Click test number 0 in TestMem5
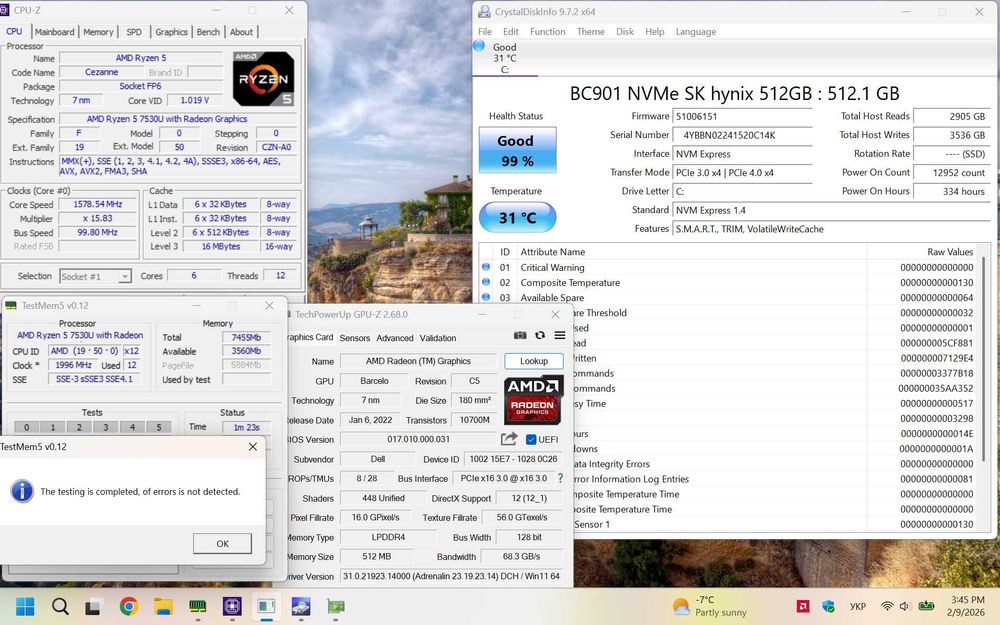 [x=26, y=427]
